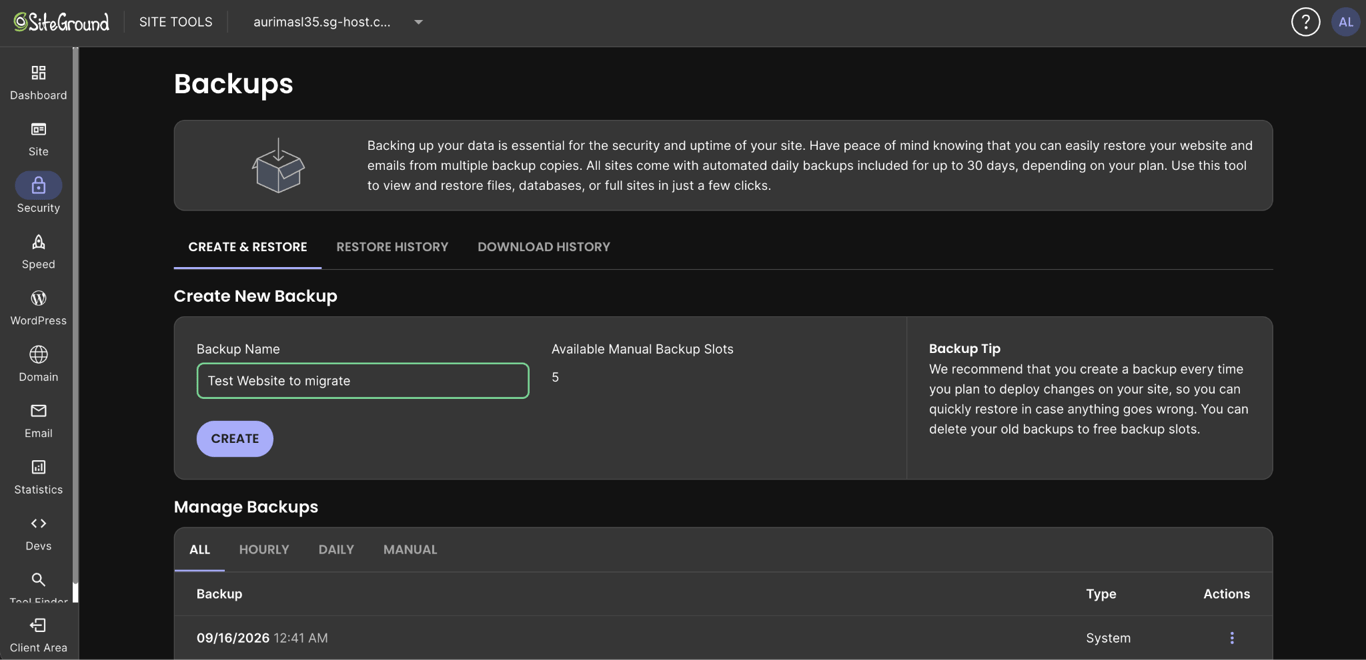1366x660 pixels.
Task: Open the Domain globe icon
Action: (38, 354)
